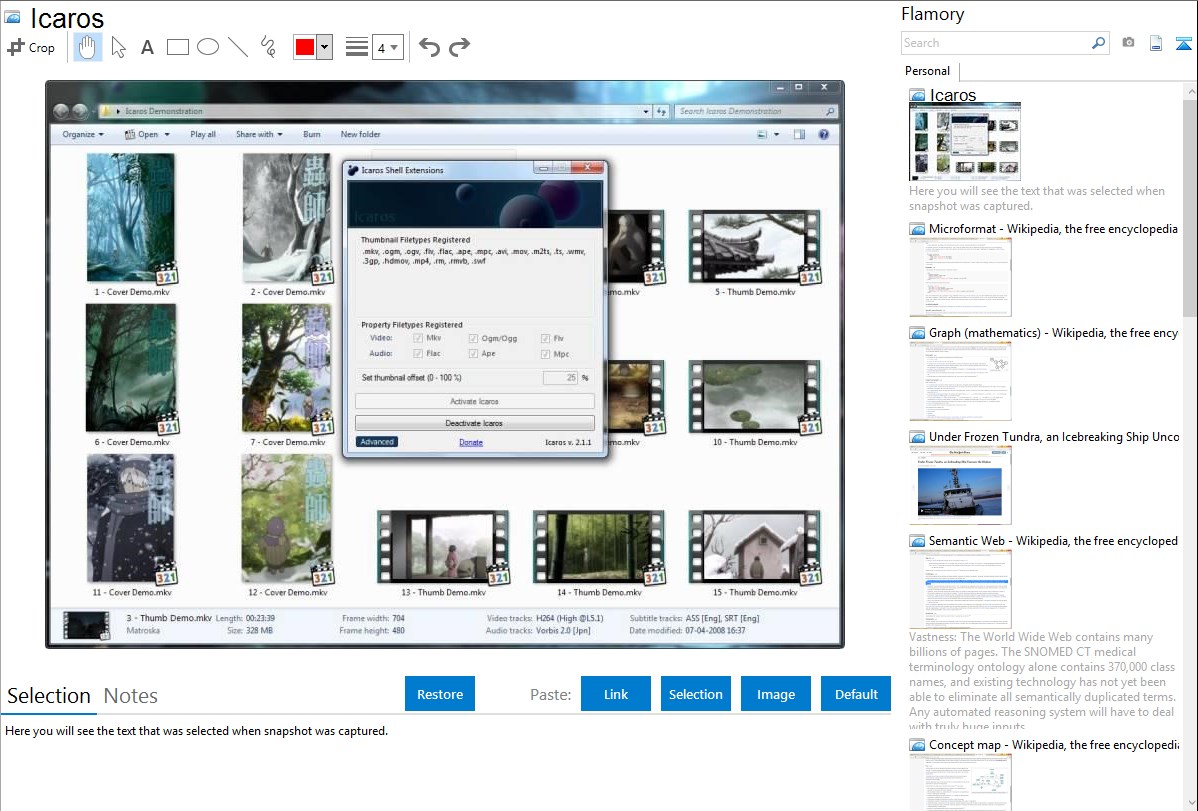Switch to the Notes tab

(x=131, y=696)
